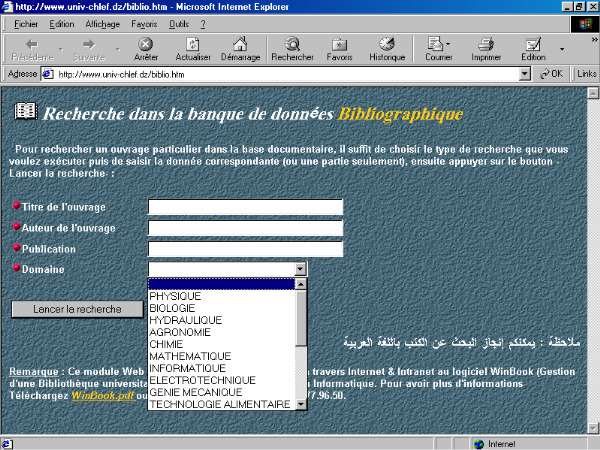Open the Favoris toolbar button
Image resolution: width=600 pixels, height=450 pixels.
coord(339,50)
